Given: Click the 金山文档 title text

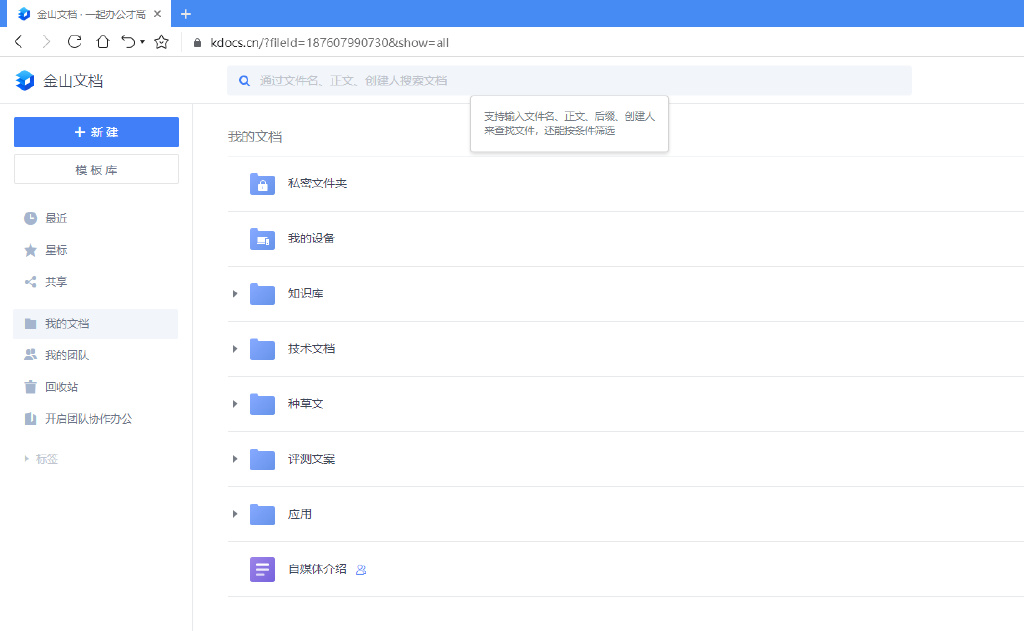Looking at the screenshot, I should point(73,81).
